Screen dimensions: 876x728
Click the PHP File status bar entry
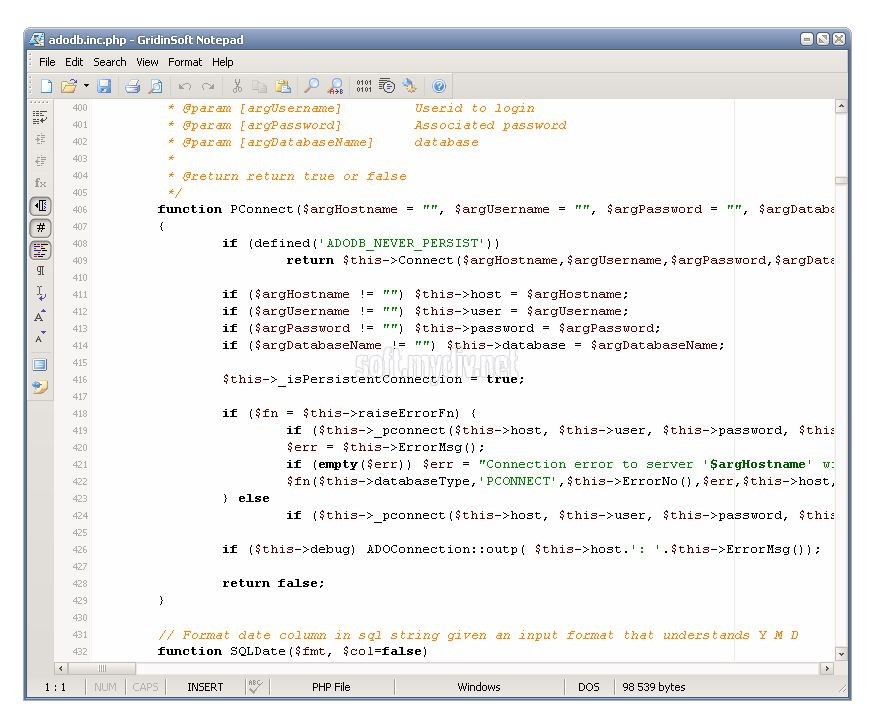tap(331, 687)
